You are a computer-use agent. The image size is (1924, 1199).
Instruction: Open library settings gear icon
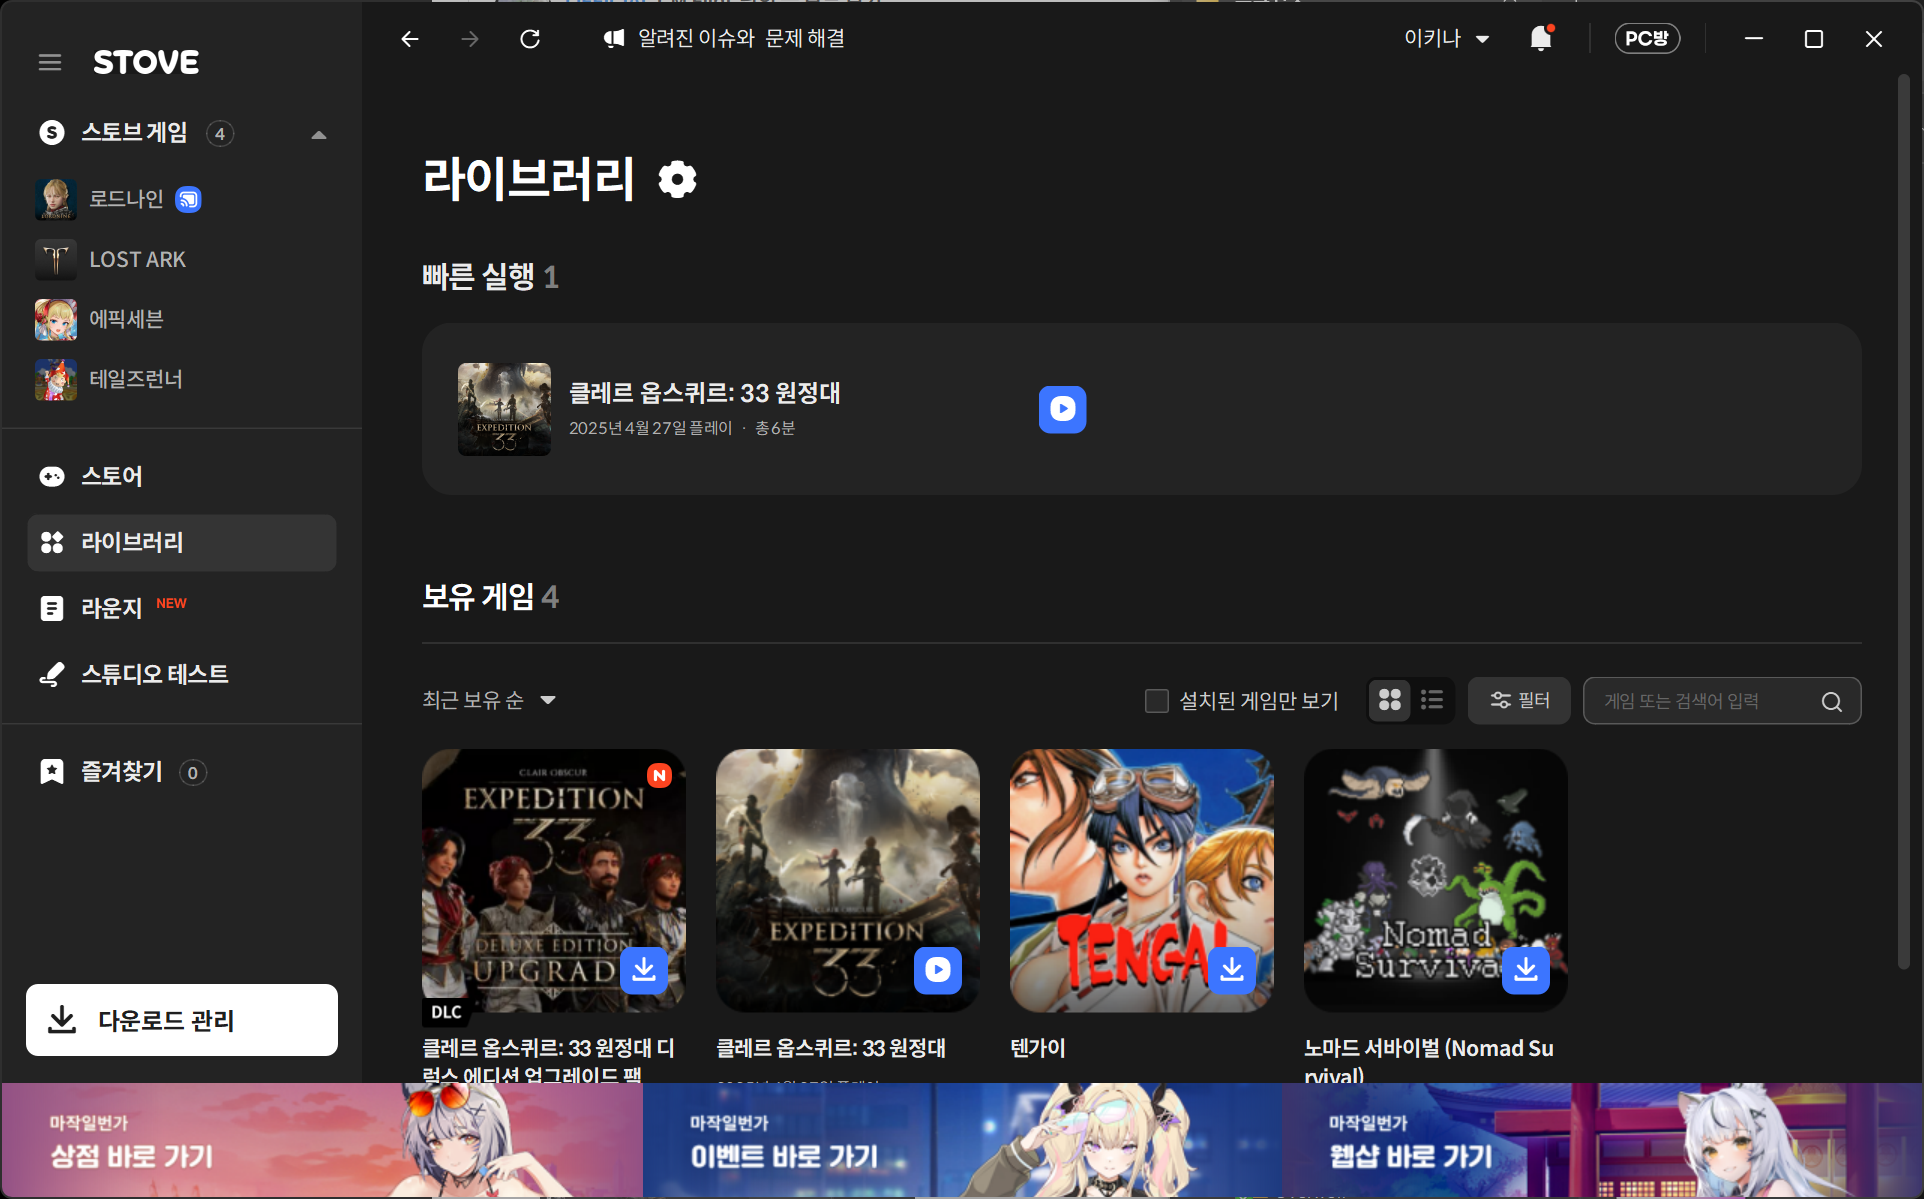(677, 179)
